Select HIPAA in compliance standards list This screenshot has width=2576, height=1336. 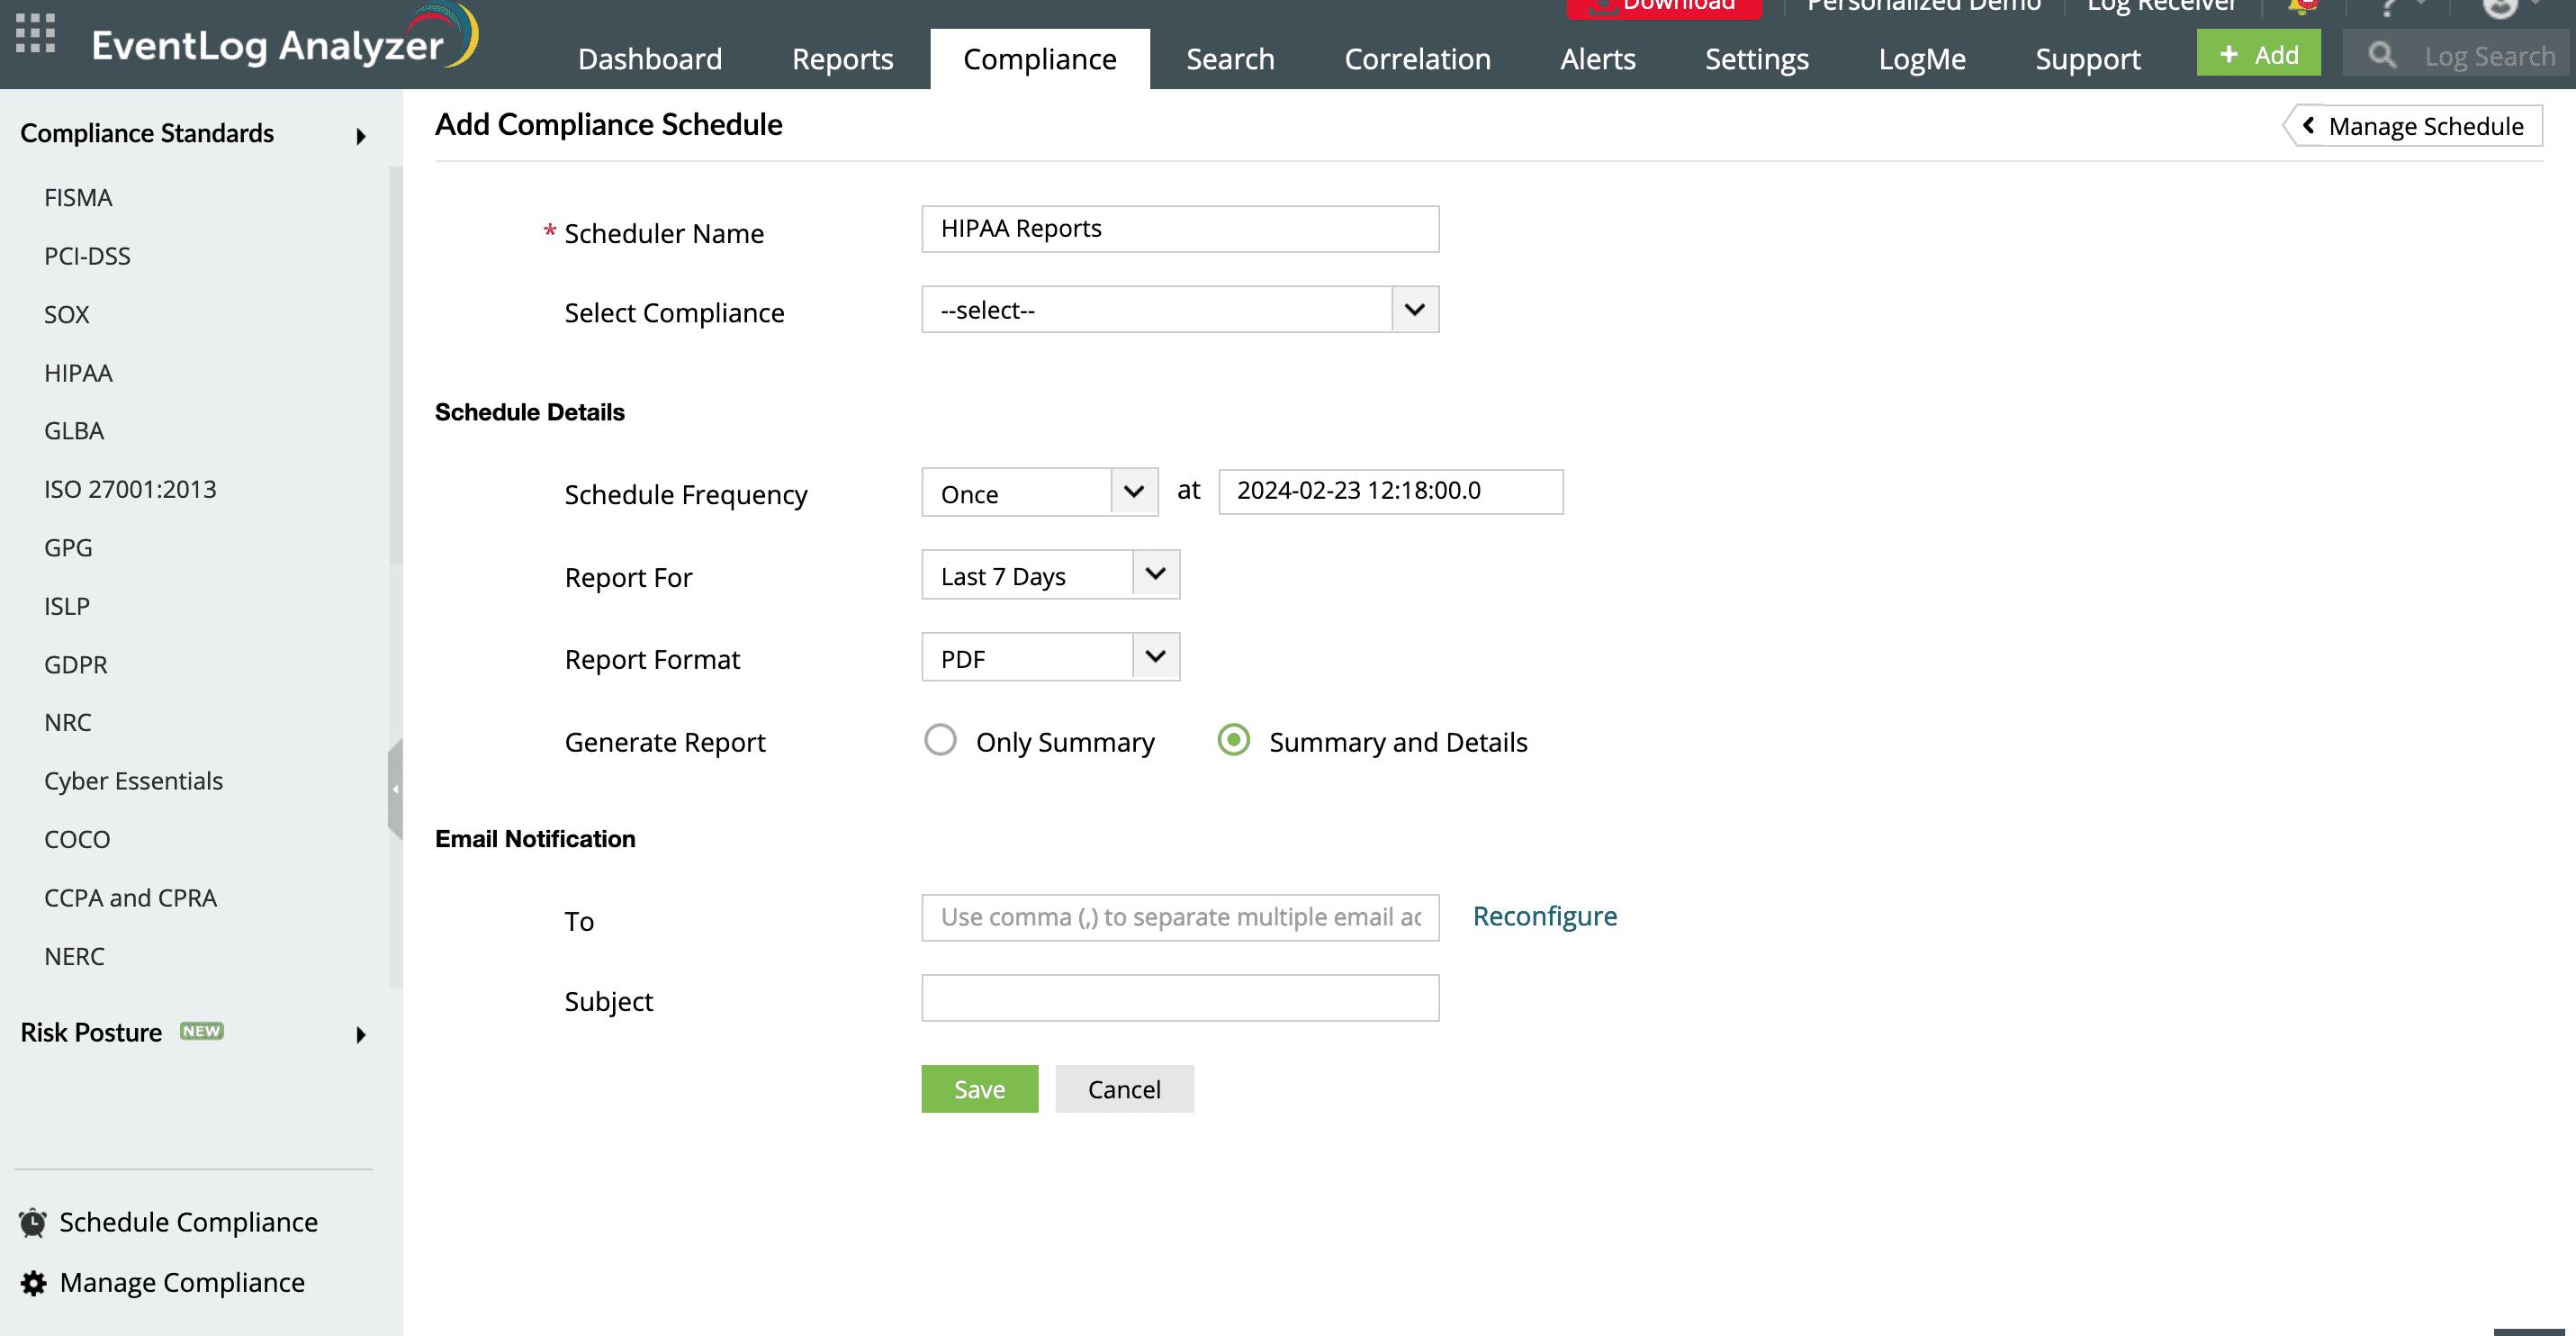78,373
